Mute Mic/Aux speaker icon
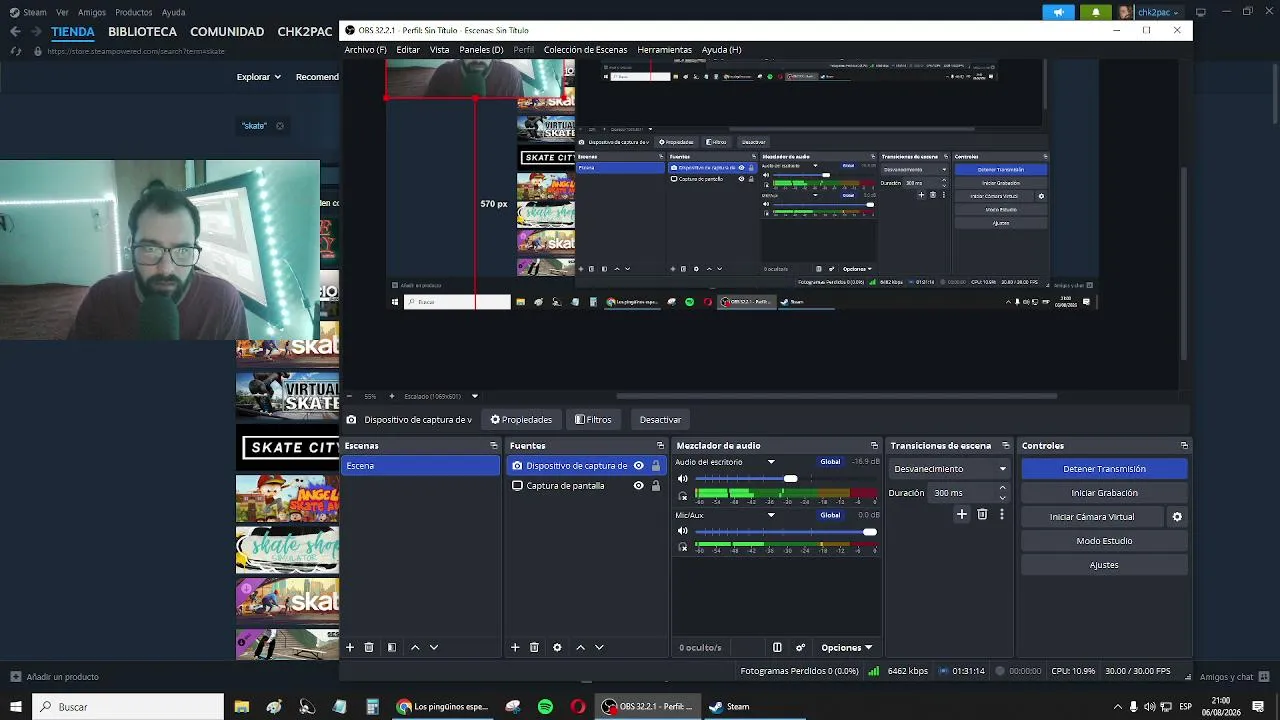Image resolution: width=1280 pixels, height=720 pixels. [x=683, y=531]
